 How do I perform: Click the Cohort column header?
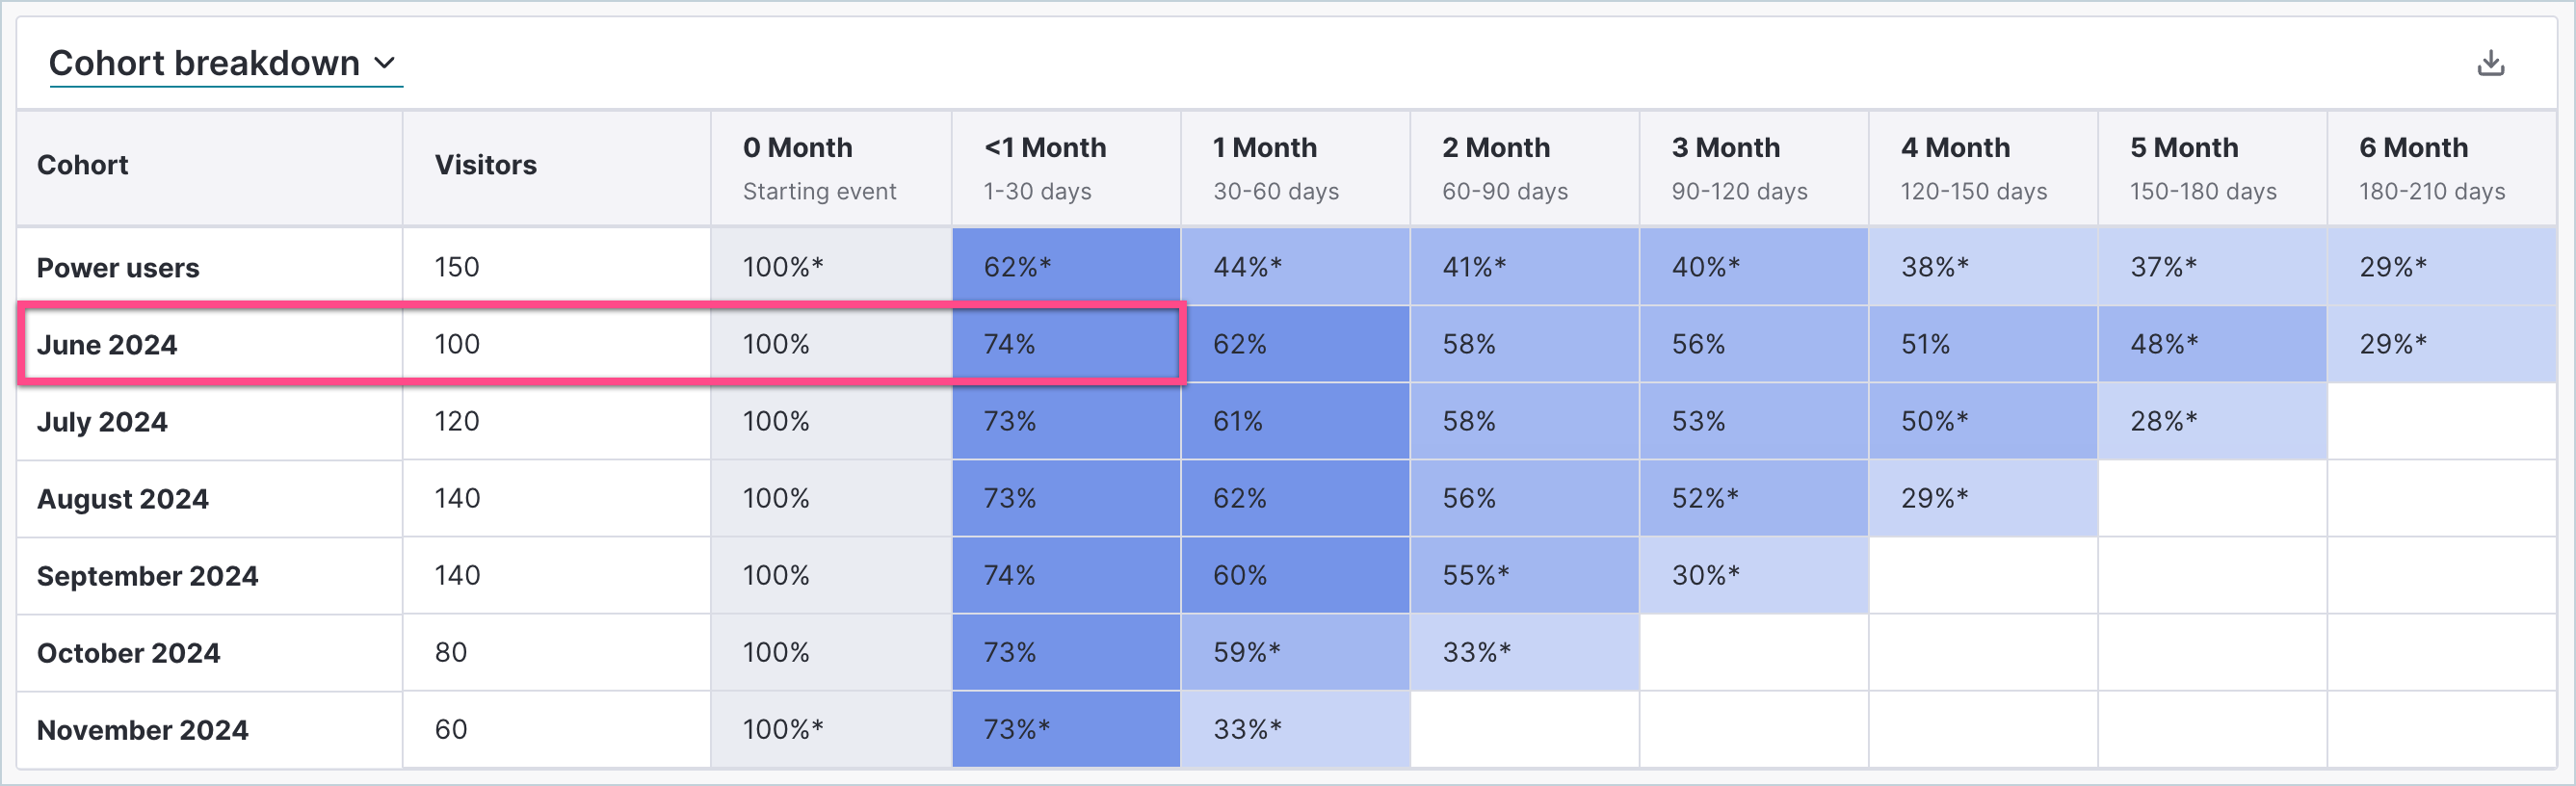pyautogui.click(x=83, y=165)
